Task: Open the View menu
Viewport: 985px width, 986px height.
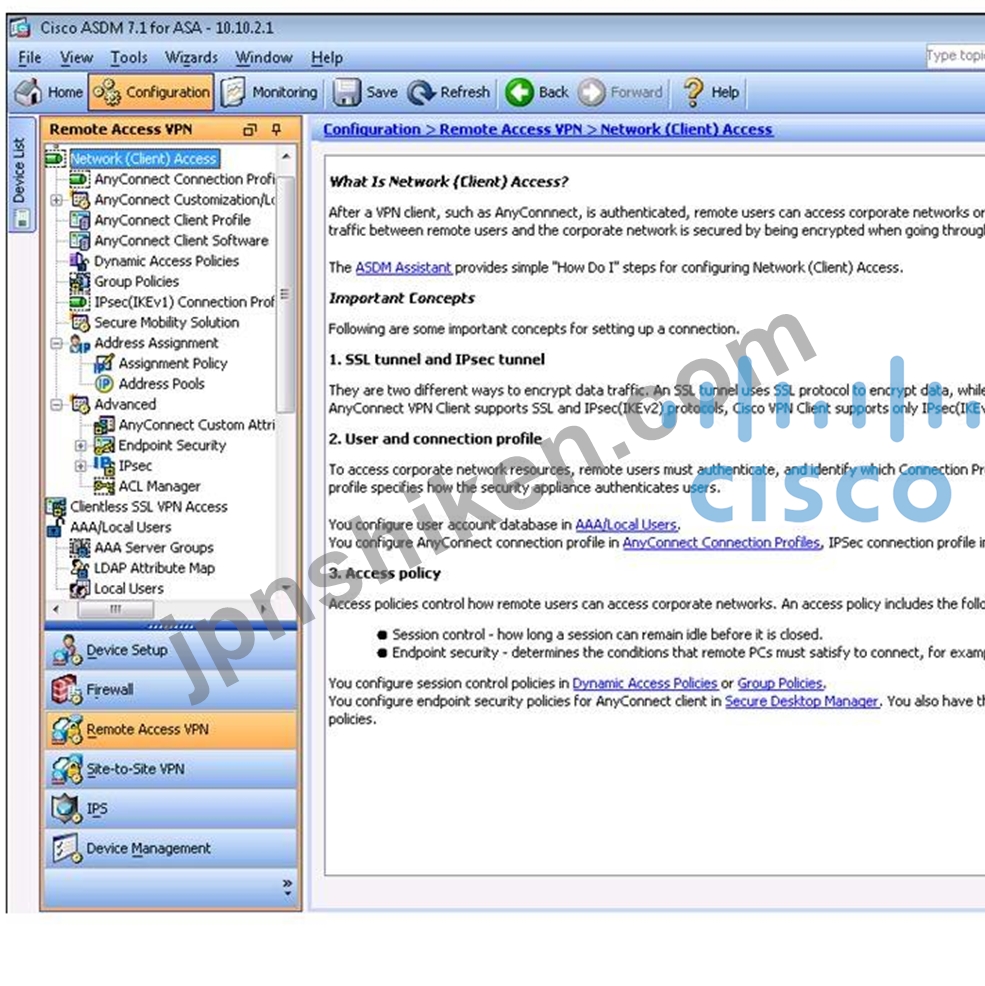Action: click(x=76, y=57)
